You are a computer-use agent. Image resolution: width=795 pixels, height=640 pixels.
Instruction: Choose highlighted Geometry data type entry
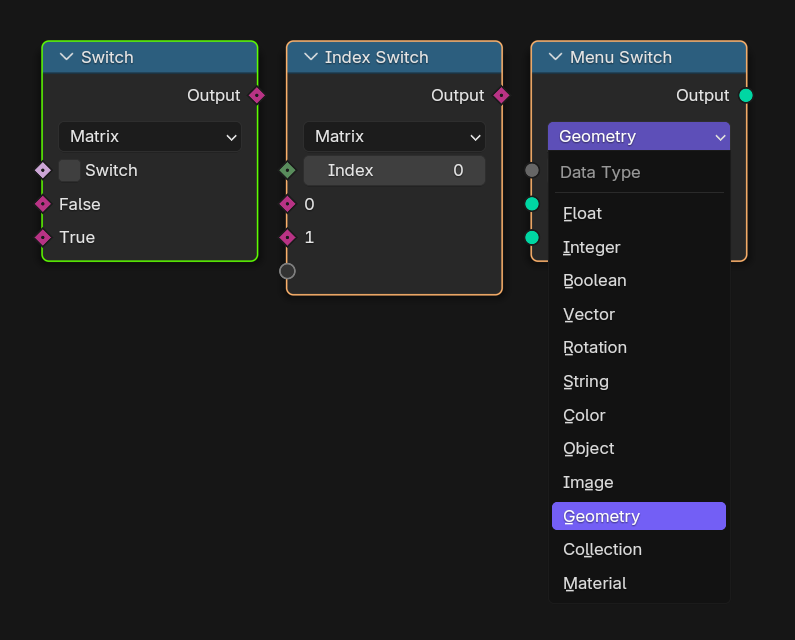(x=639, y=516)
